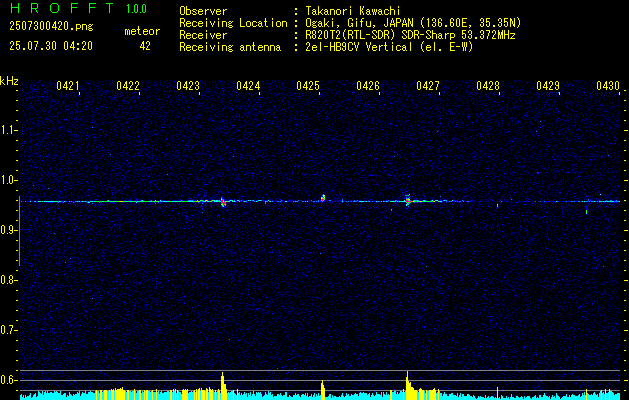
Task: Click the meteor echo near 0423 30s
Action: click(x=223, y=202)
